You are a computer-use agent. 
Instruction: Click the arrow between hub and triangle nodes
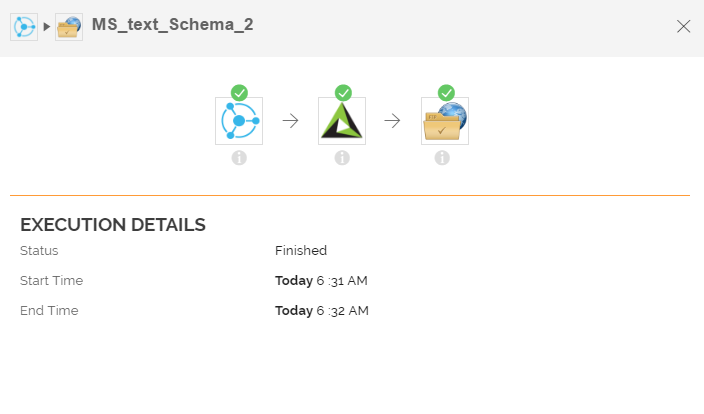point(290,121)
